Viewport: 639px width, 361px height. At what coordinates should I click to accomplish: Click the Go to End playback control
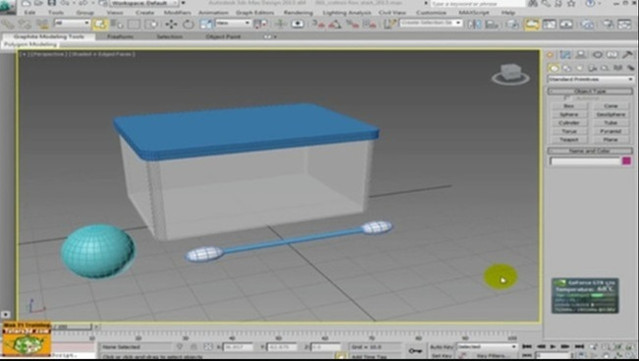(x=580, y=347)
